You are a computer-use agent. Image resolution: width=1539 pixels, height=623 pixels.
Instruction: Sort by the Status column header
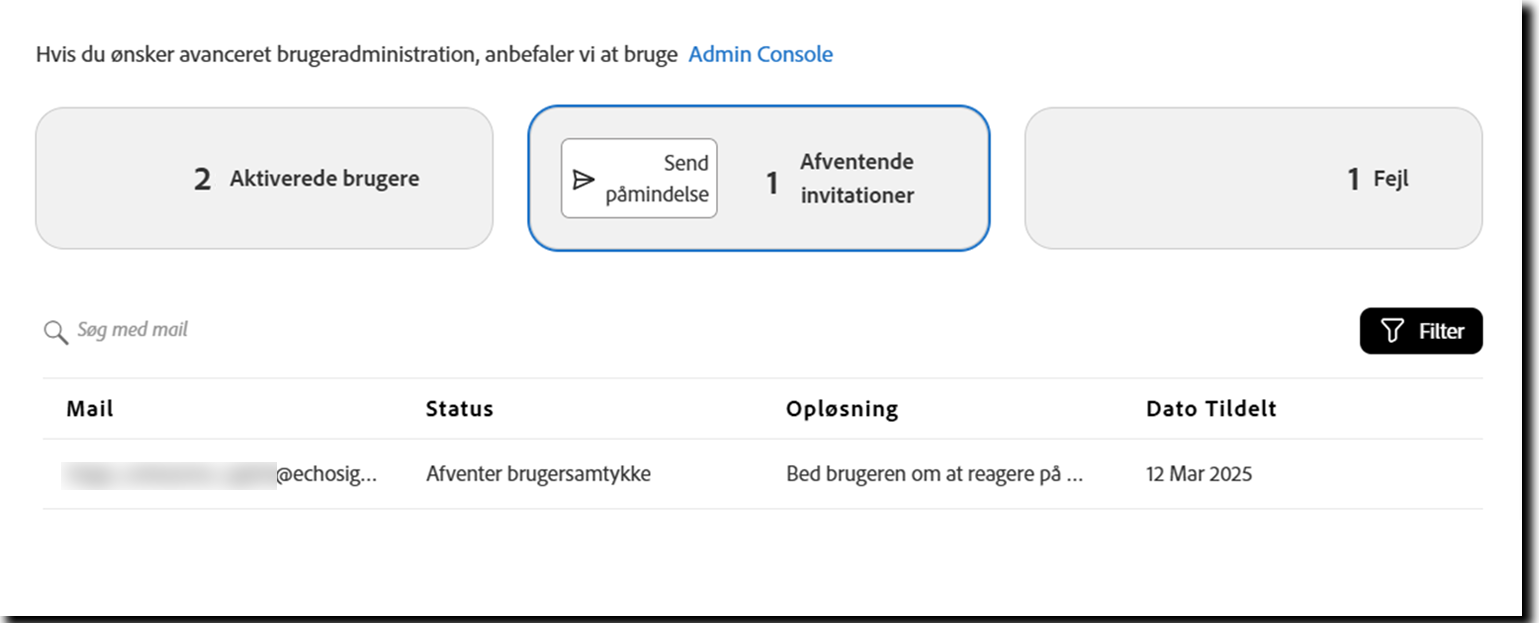coord(458,408)
